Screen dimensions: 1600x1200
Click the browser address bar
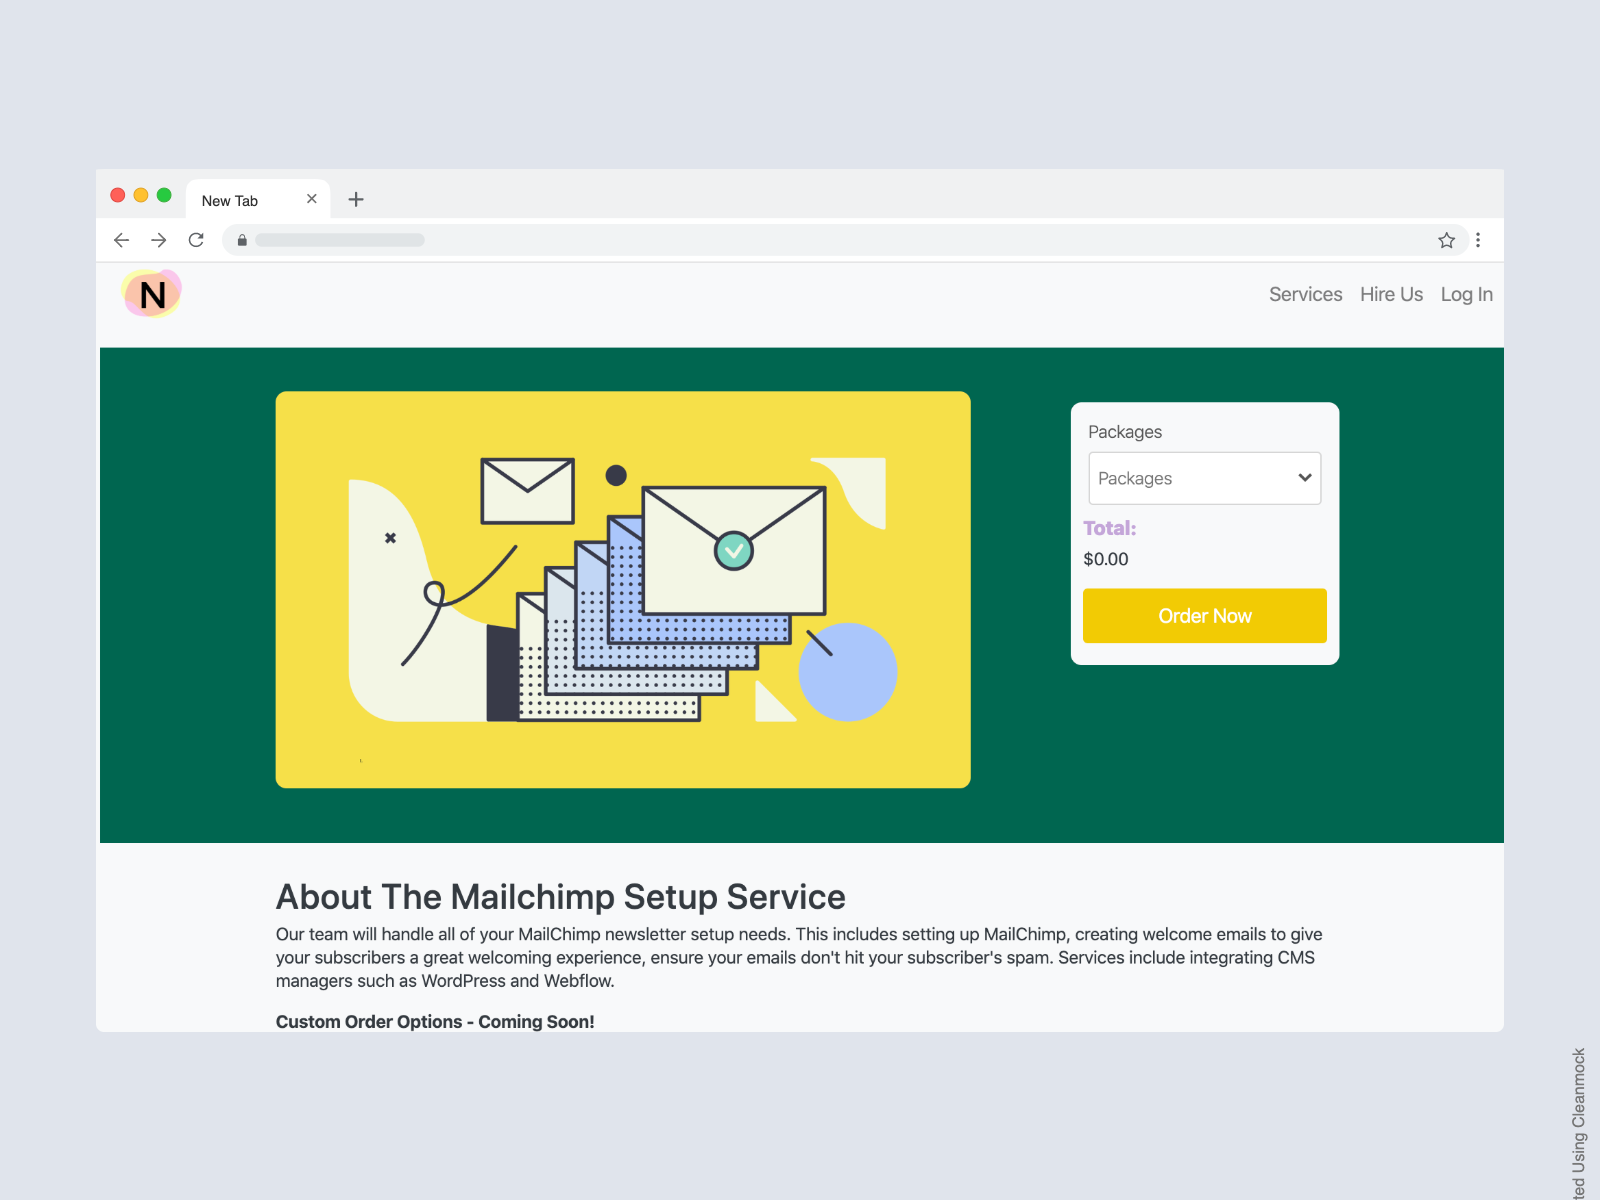(x=845, y=240)
